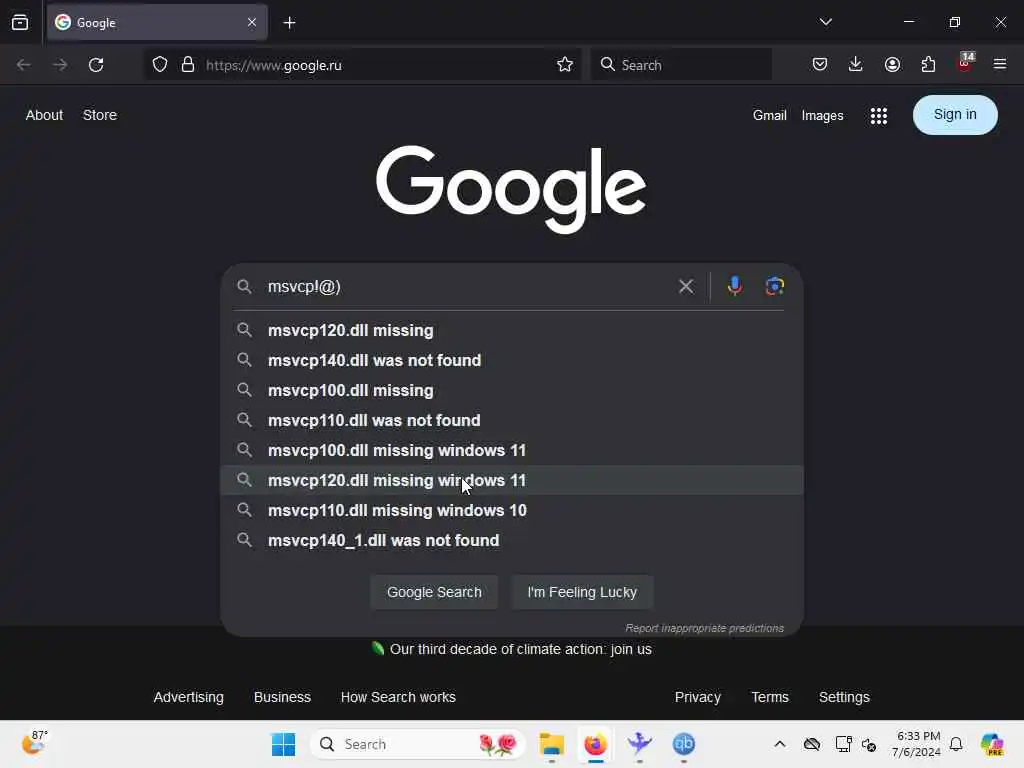Screen dimensions: 1024x768
Task: Open Firefox View icon beside the tab strip
Action: point(20,22)
